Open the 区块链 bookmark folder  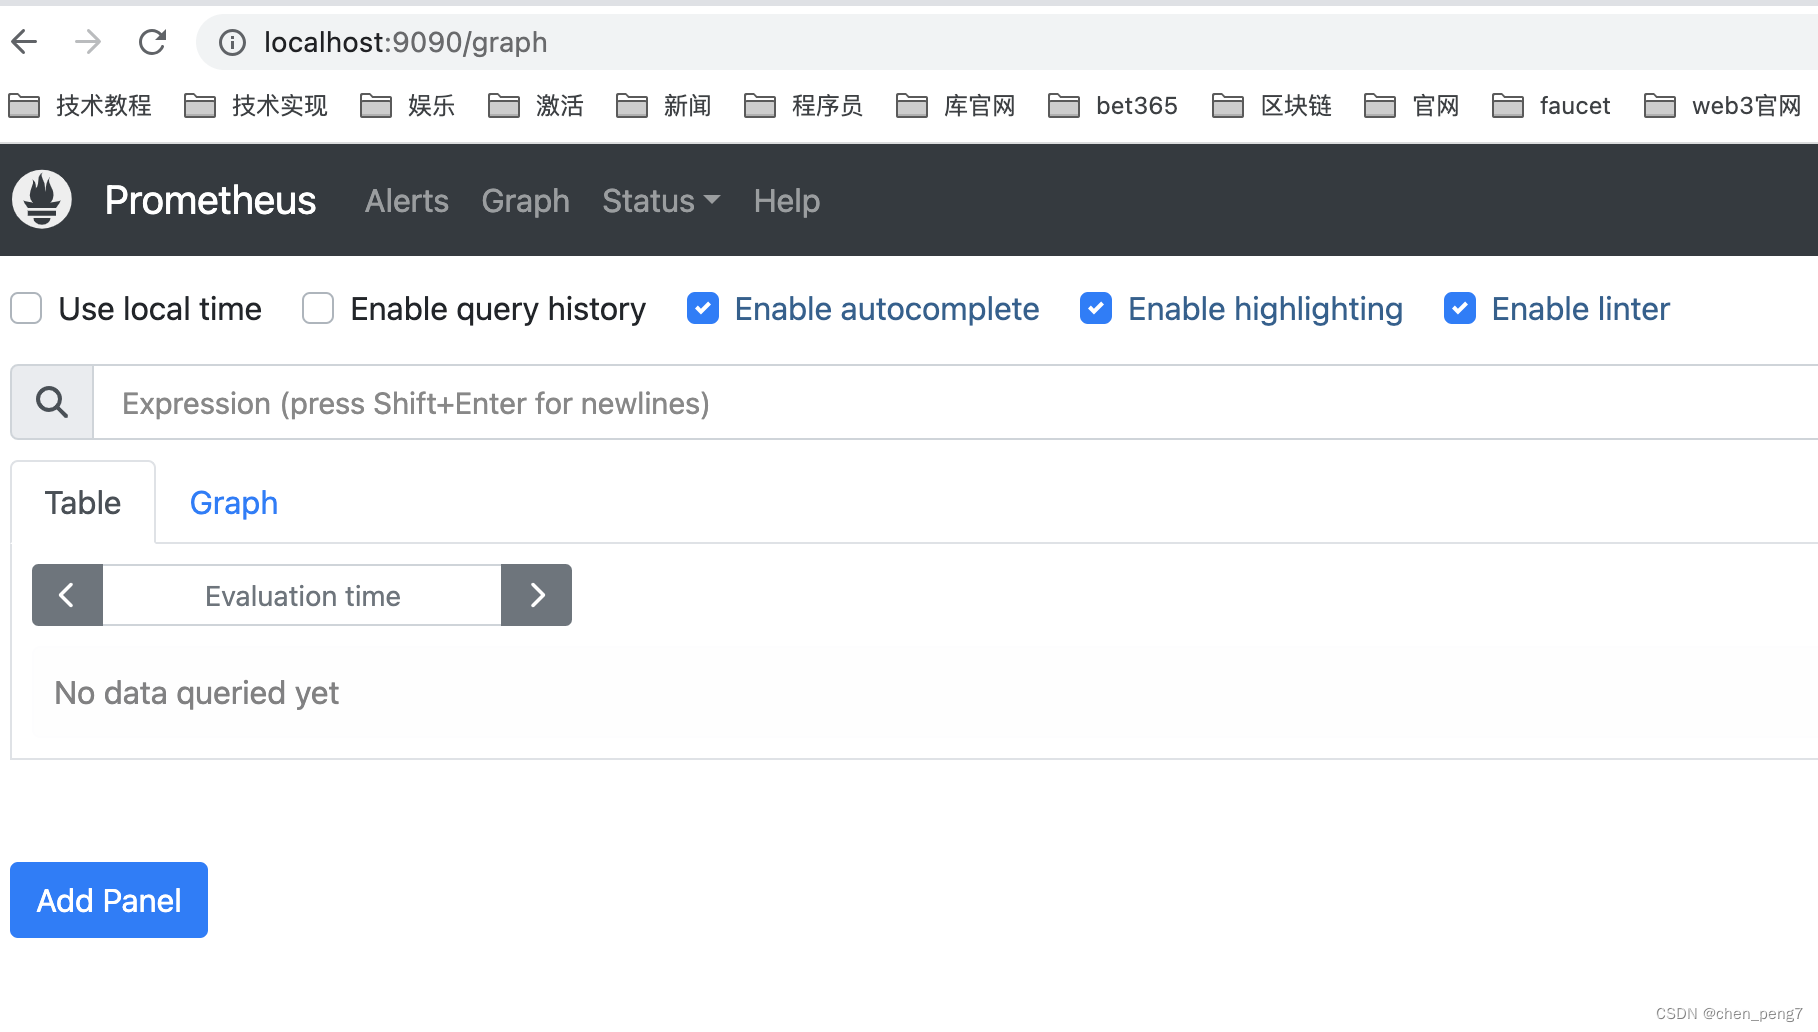tap(1272, 105)
